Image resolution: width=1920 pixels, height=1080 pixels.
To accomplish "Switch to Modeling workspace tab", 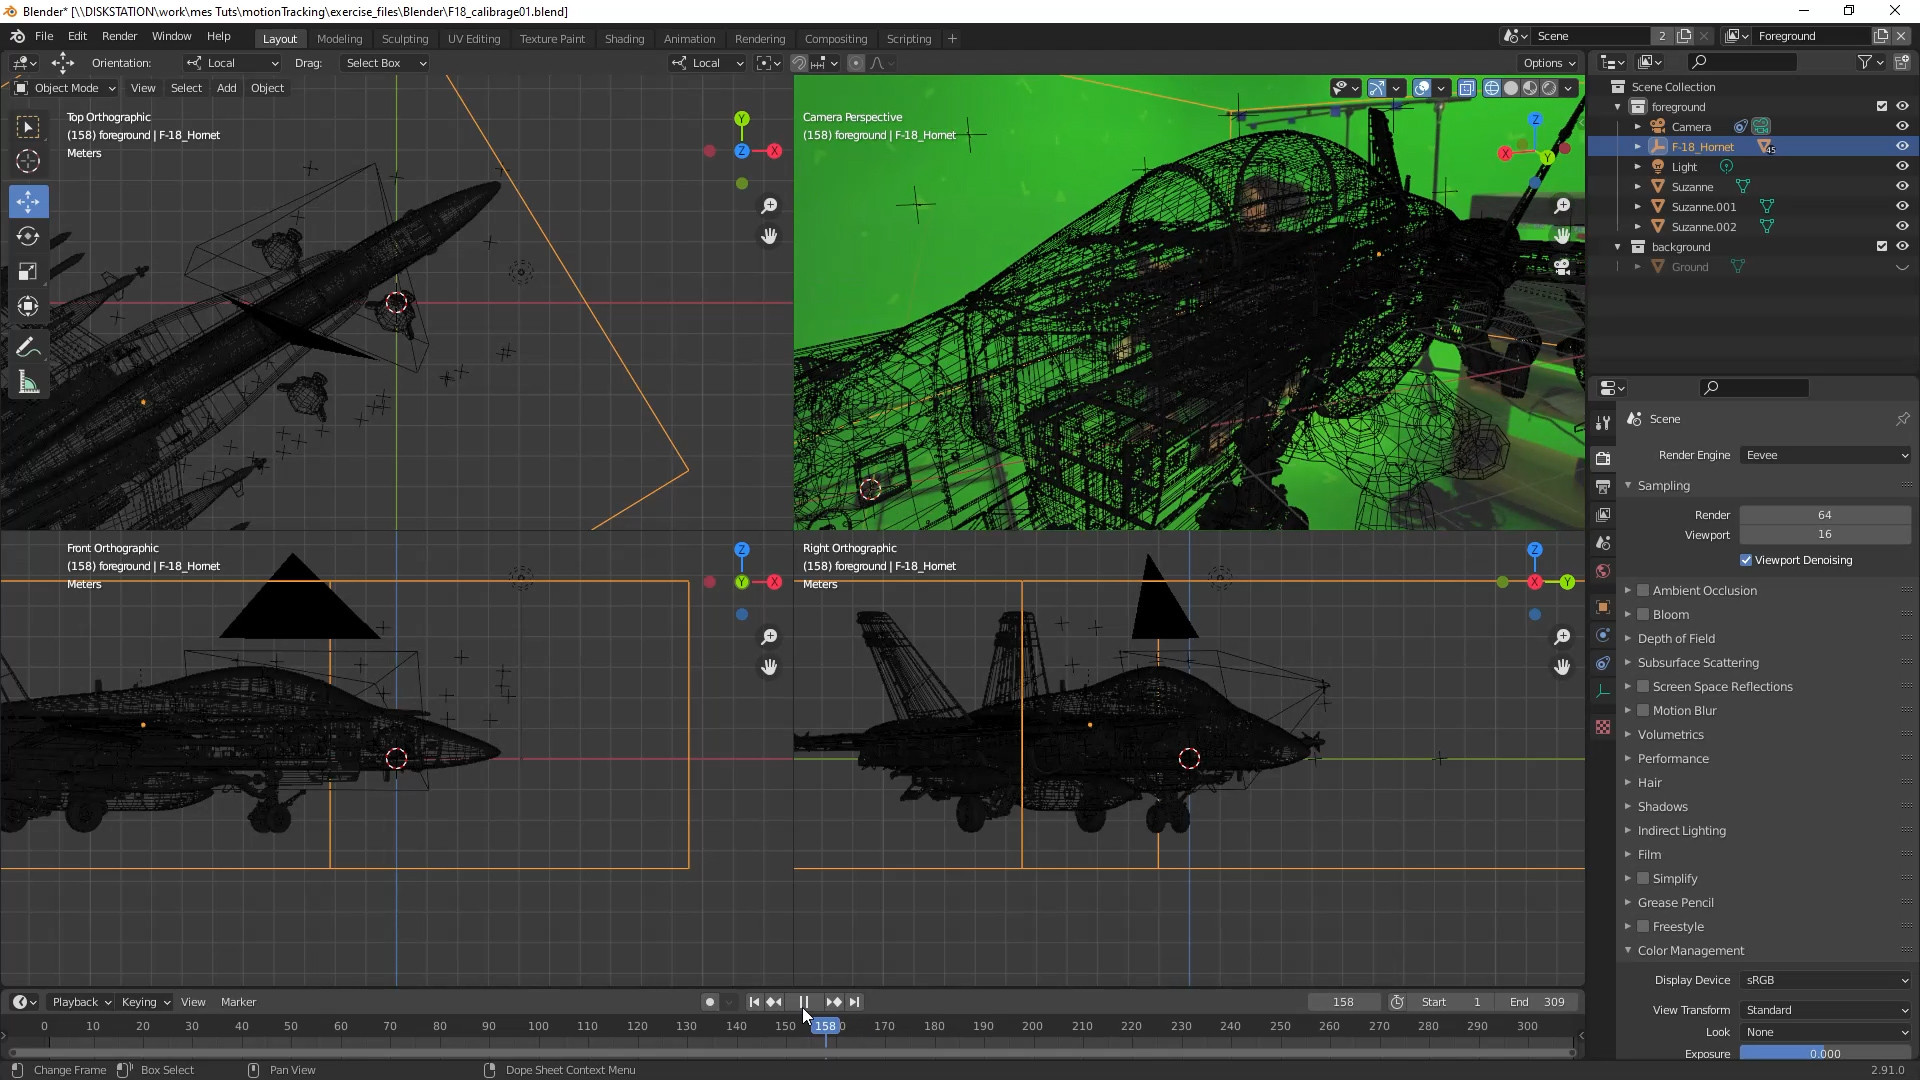I will coord(339,39).
